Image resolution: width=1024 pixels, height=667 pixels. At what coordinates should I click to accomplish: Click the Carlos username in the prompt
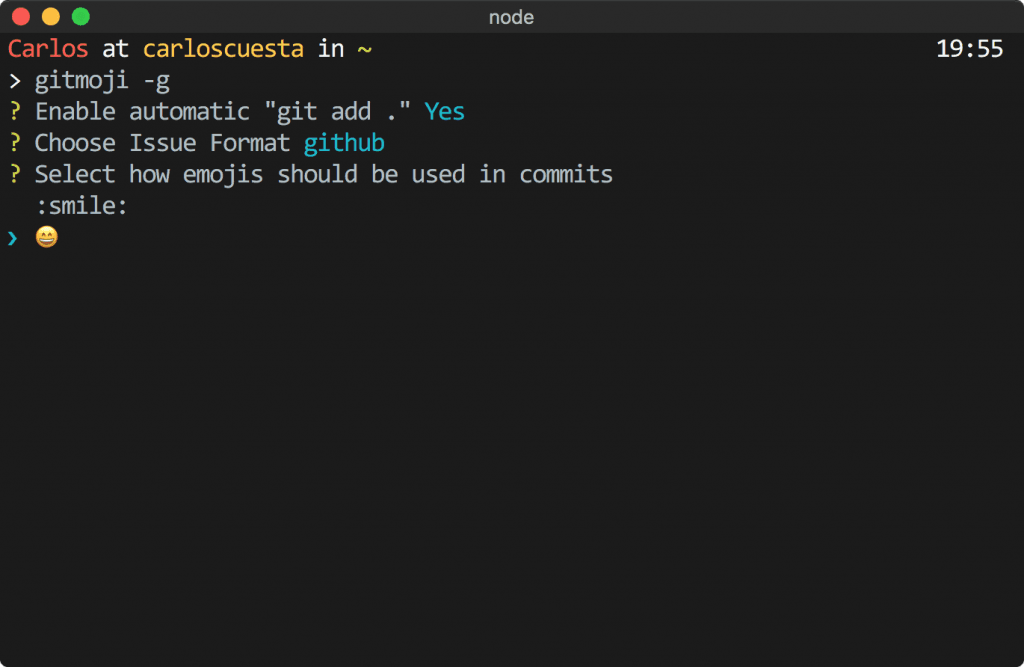(x=47, y=48)
